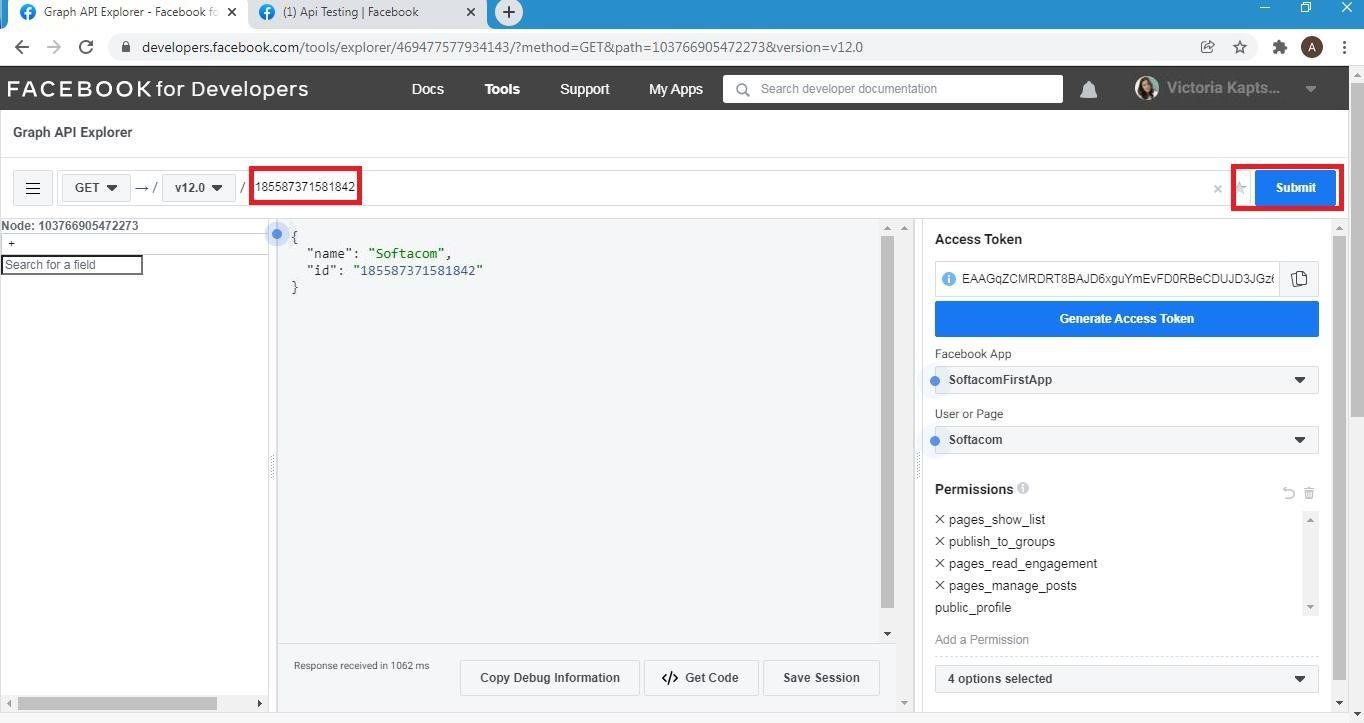The height and width of the screenshot is (723, 1364).
Task: Open the GET method dropdown
Action: click(96, 188)
